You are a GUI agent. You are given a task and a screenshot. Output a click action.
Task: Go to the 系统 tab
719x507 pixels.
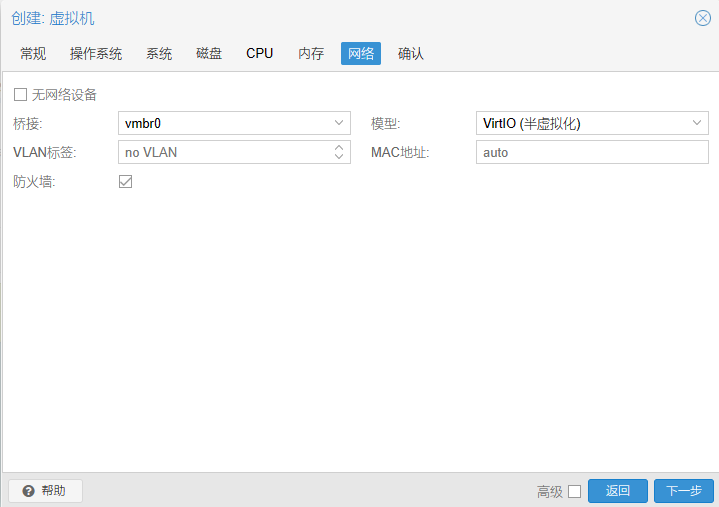tap(159, 54)
